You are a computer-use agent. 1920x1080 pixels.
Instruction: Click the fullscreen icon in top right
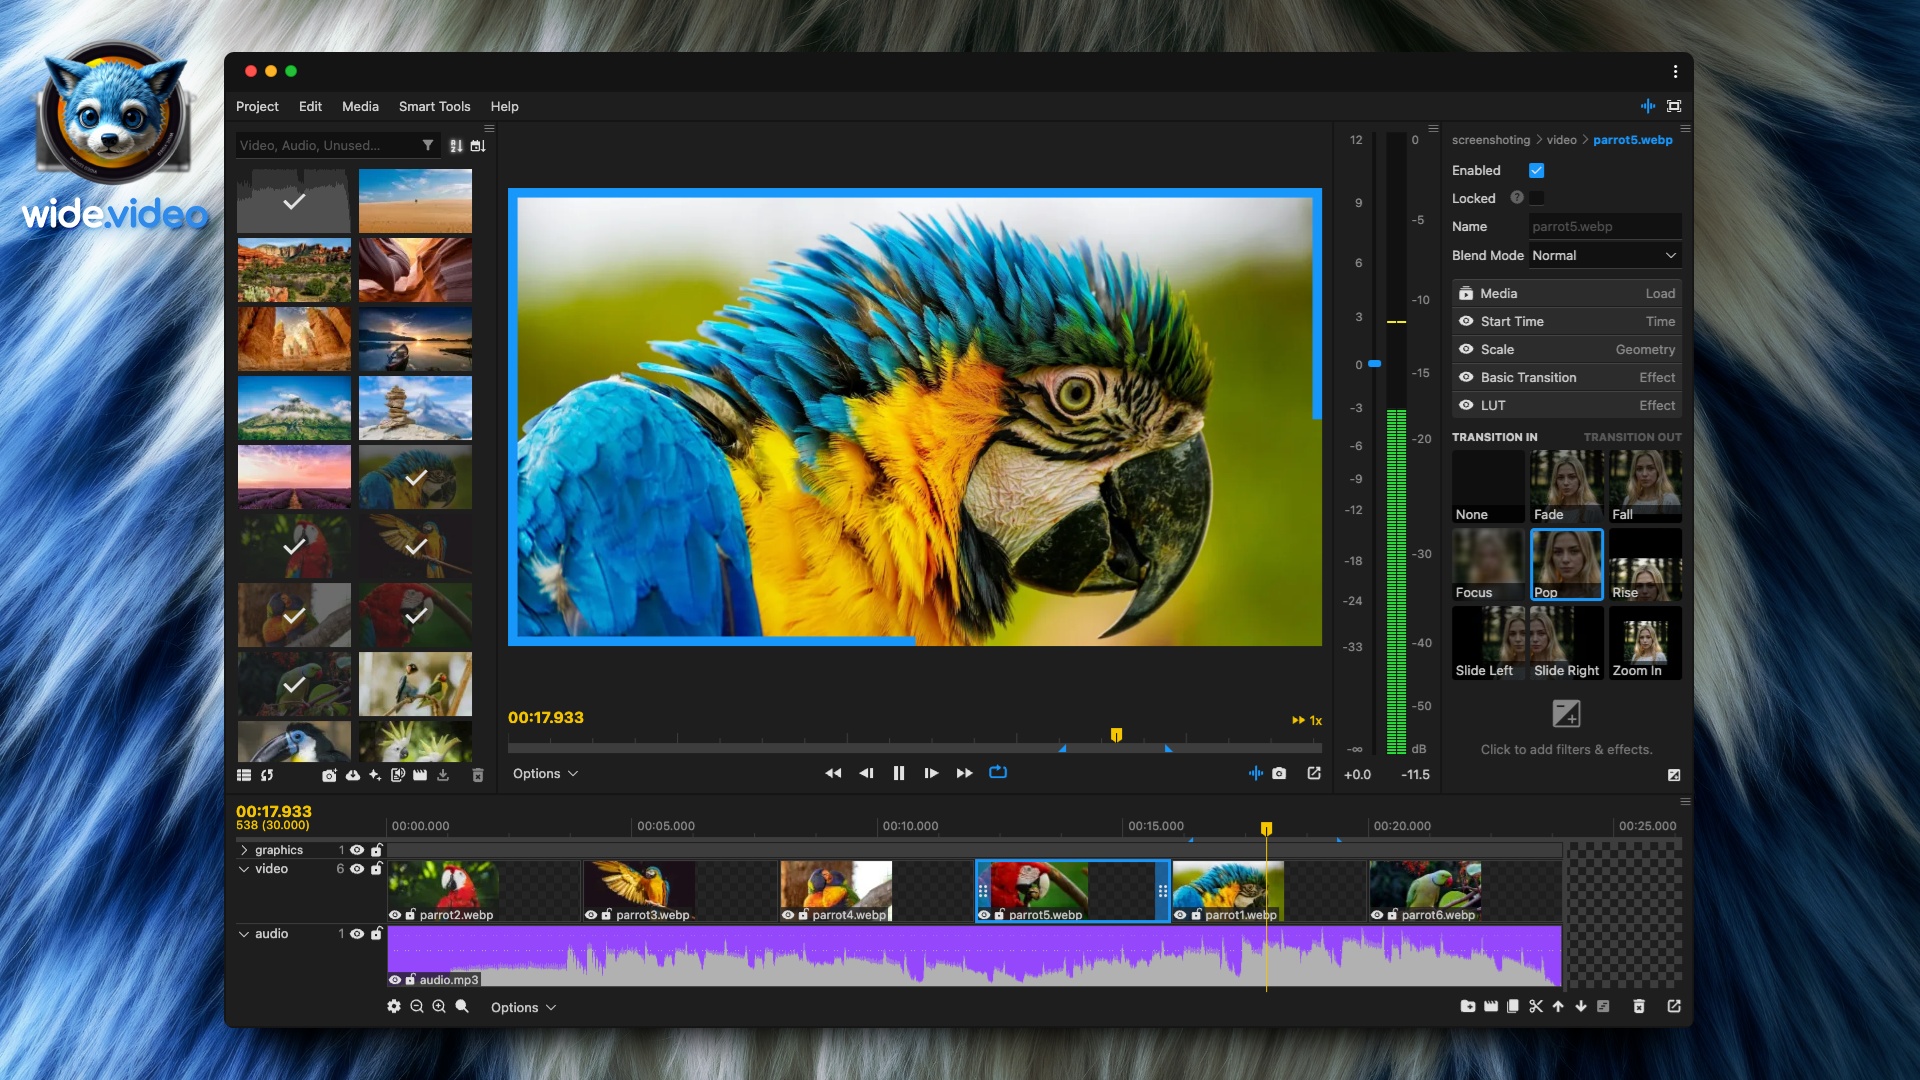coord(1674,106)
